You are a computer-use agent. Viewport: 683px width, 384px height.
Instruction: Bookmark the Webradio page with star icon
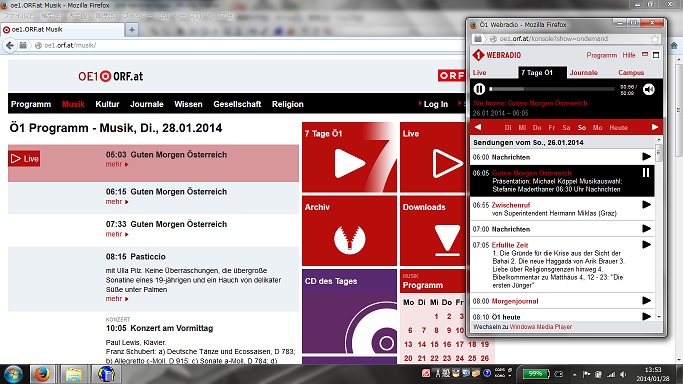click(x=655, y=39)
